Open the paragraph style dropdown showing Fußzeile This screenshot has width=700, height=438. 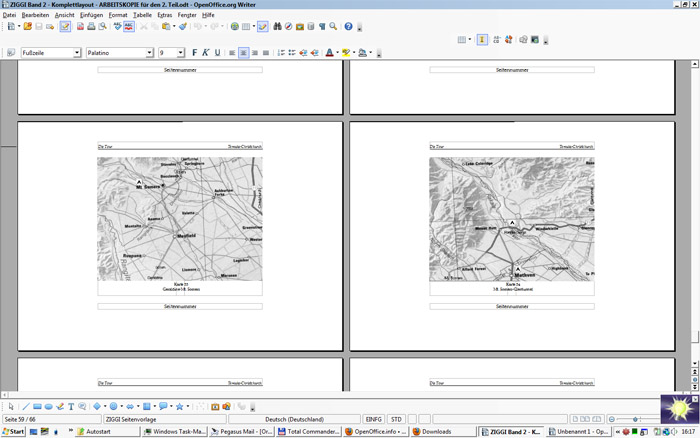click(75, 52)
